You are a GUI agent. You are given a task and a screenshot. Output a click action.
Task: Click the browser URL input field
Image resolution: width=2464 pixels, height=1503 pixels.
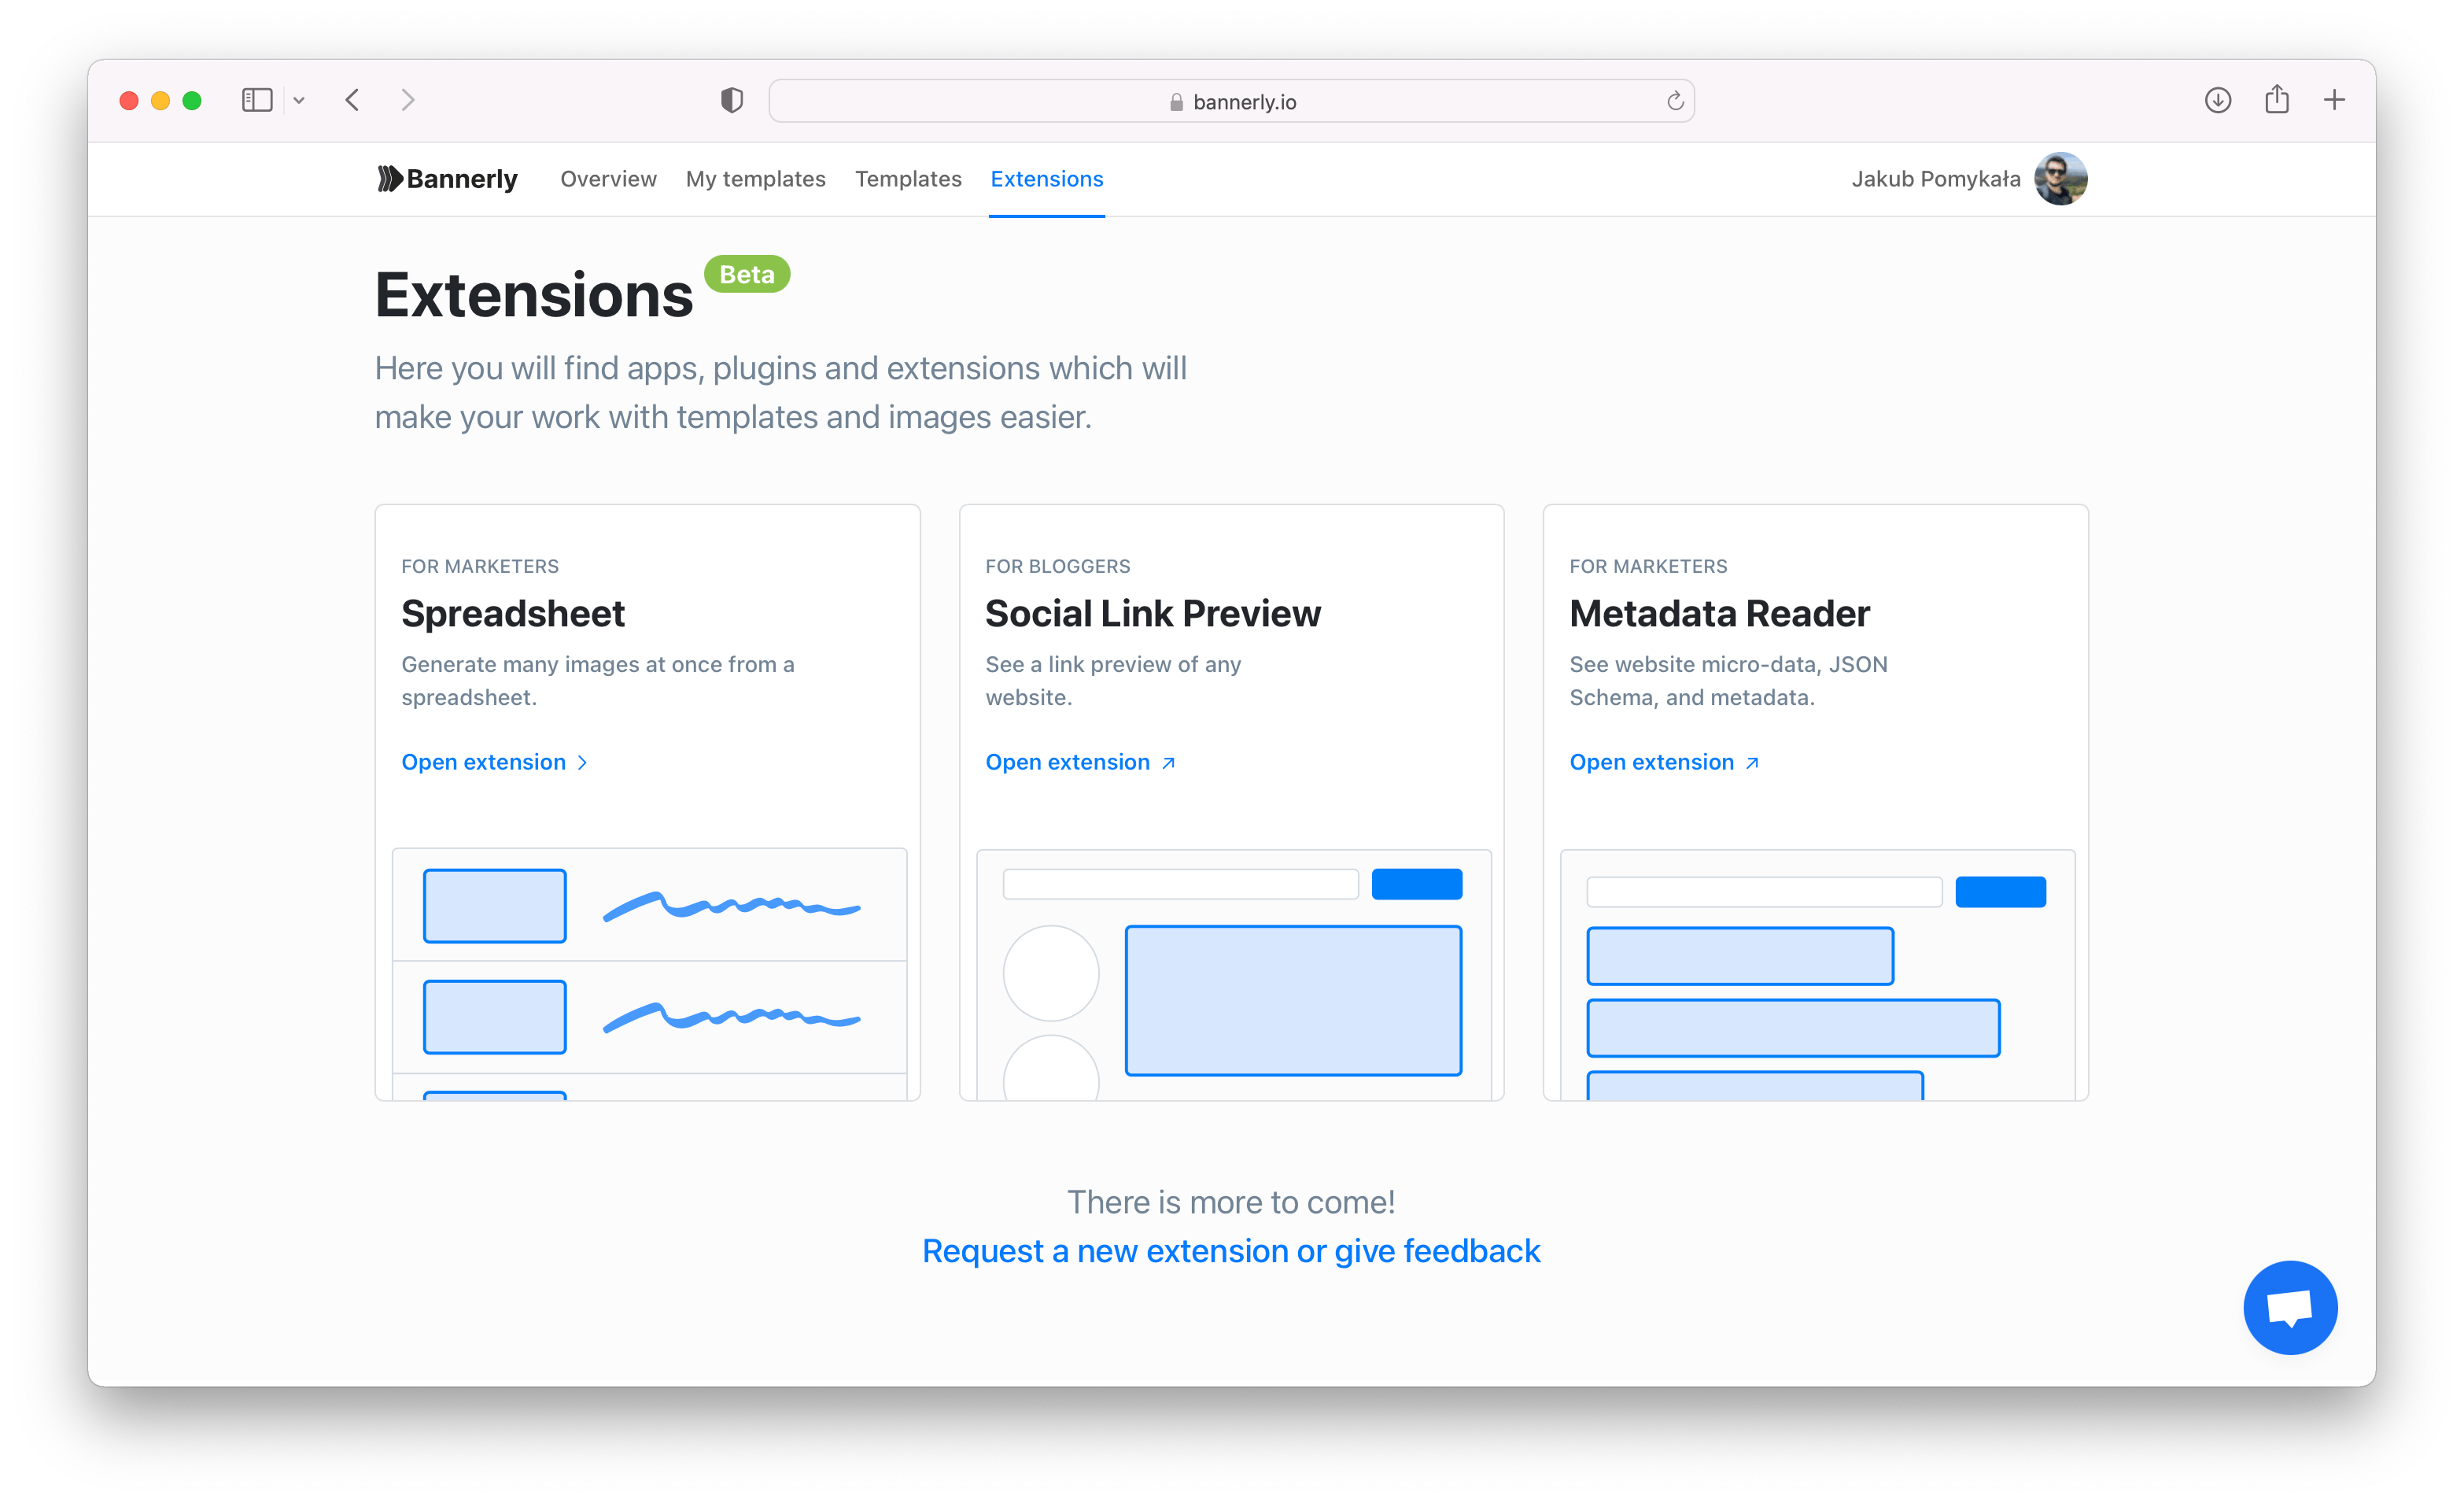pyautogui.click(x=1232, y=100)
